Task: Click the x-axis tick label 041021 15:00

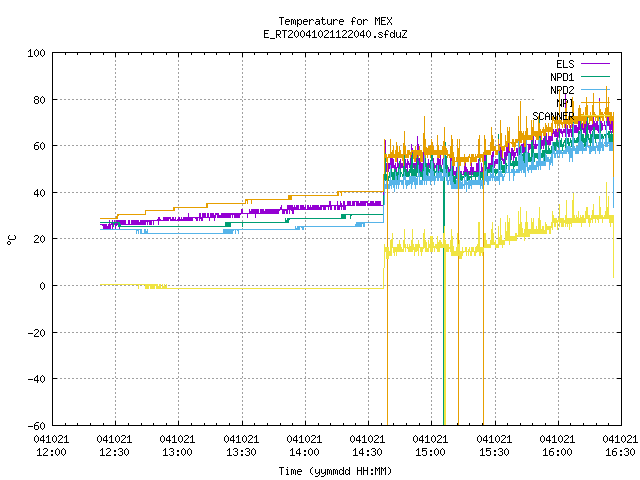Action: [x=431, y=446]
